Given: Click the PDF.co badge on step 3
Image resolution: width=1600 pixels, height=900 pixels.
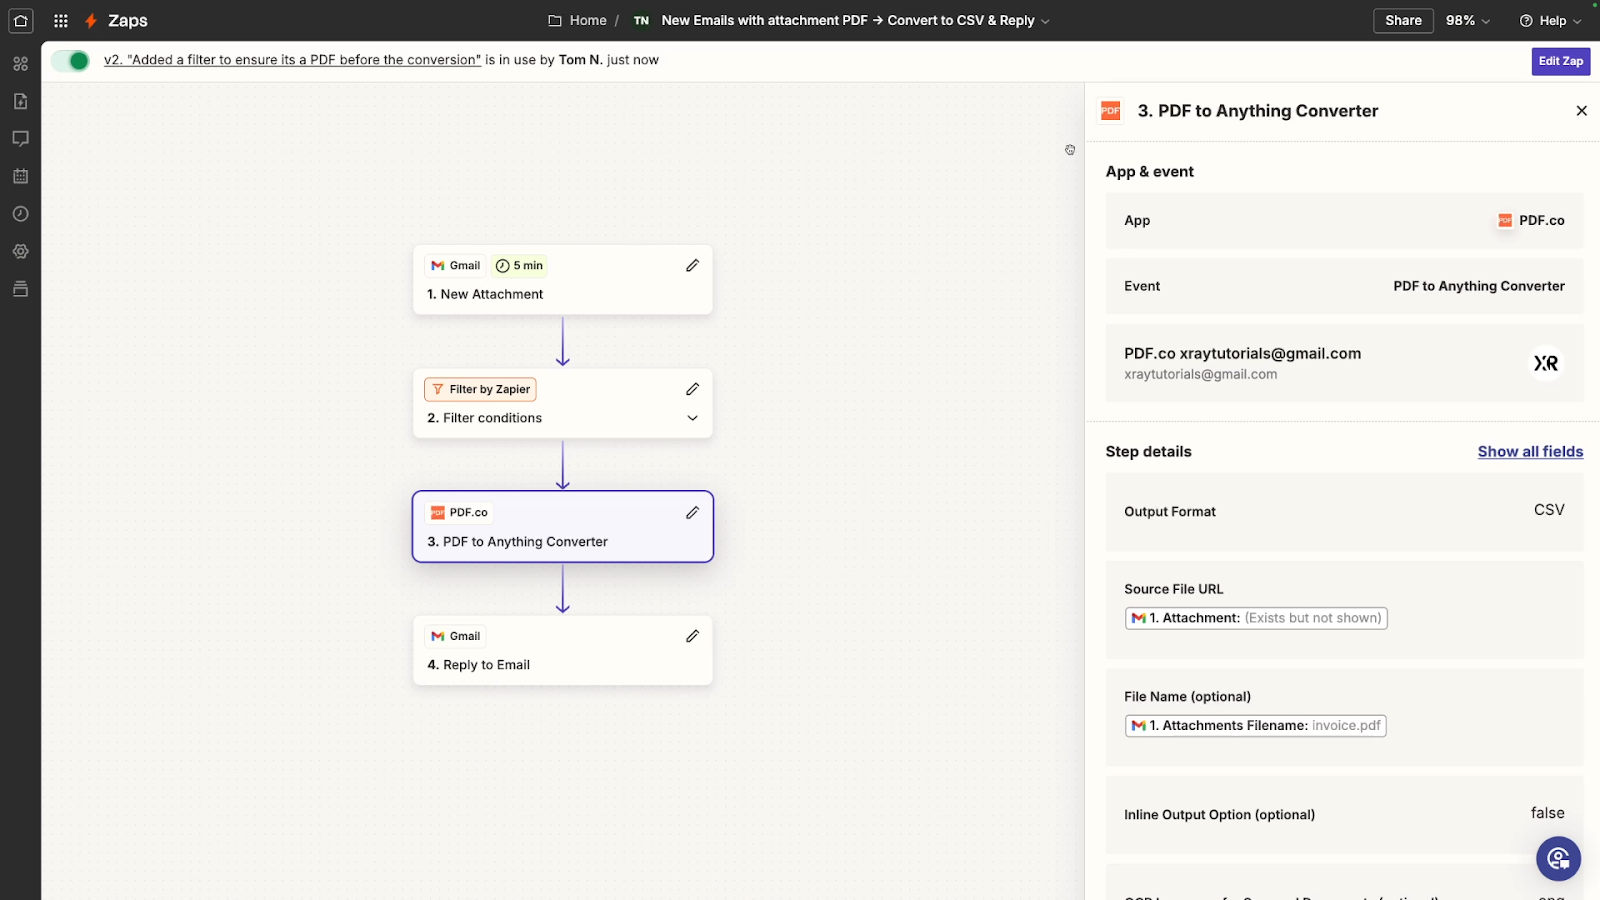Looking at the screenshot, I should tap(459, 513).
